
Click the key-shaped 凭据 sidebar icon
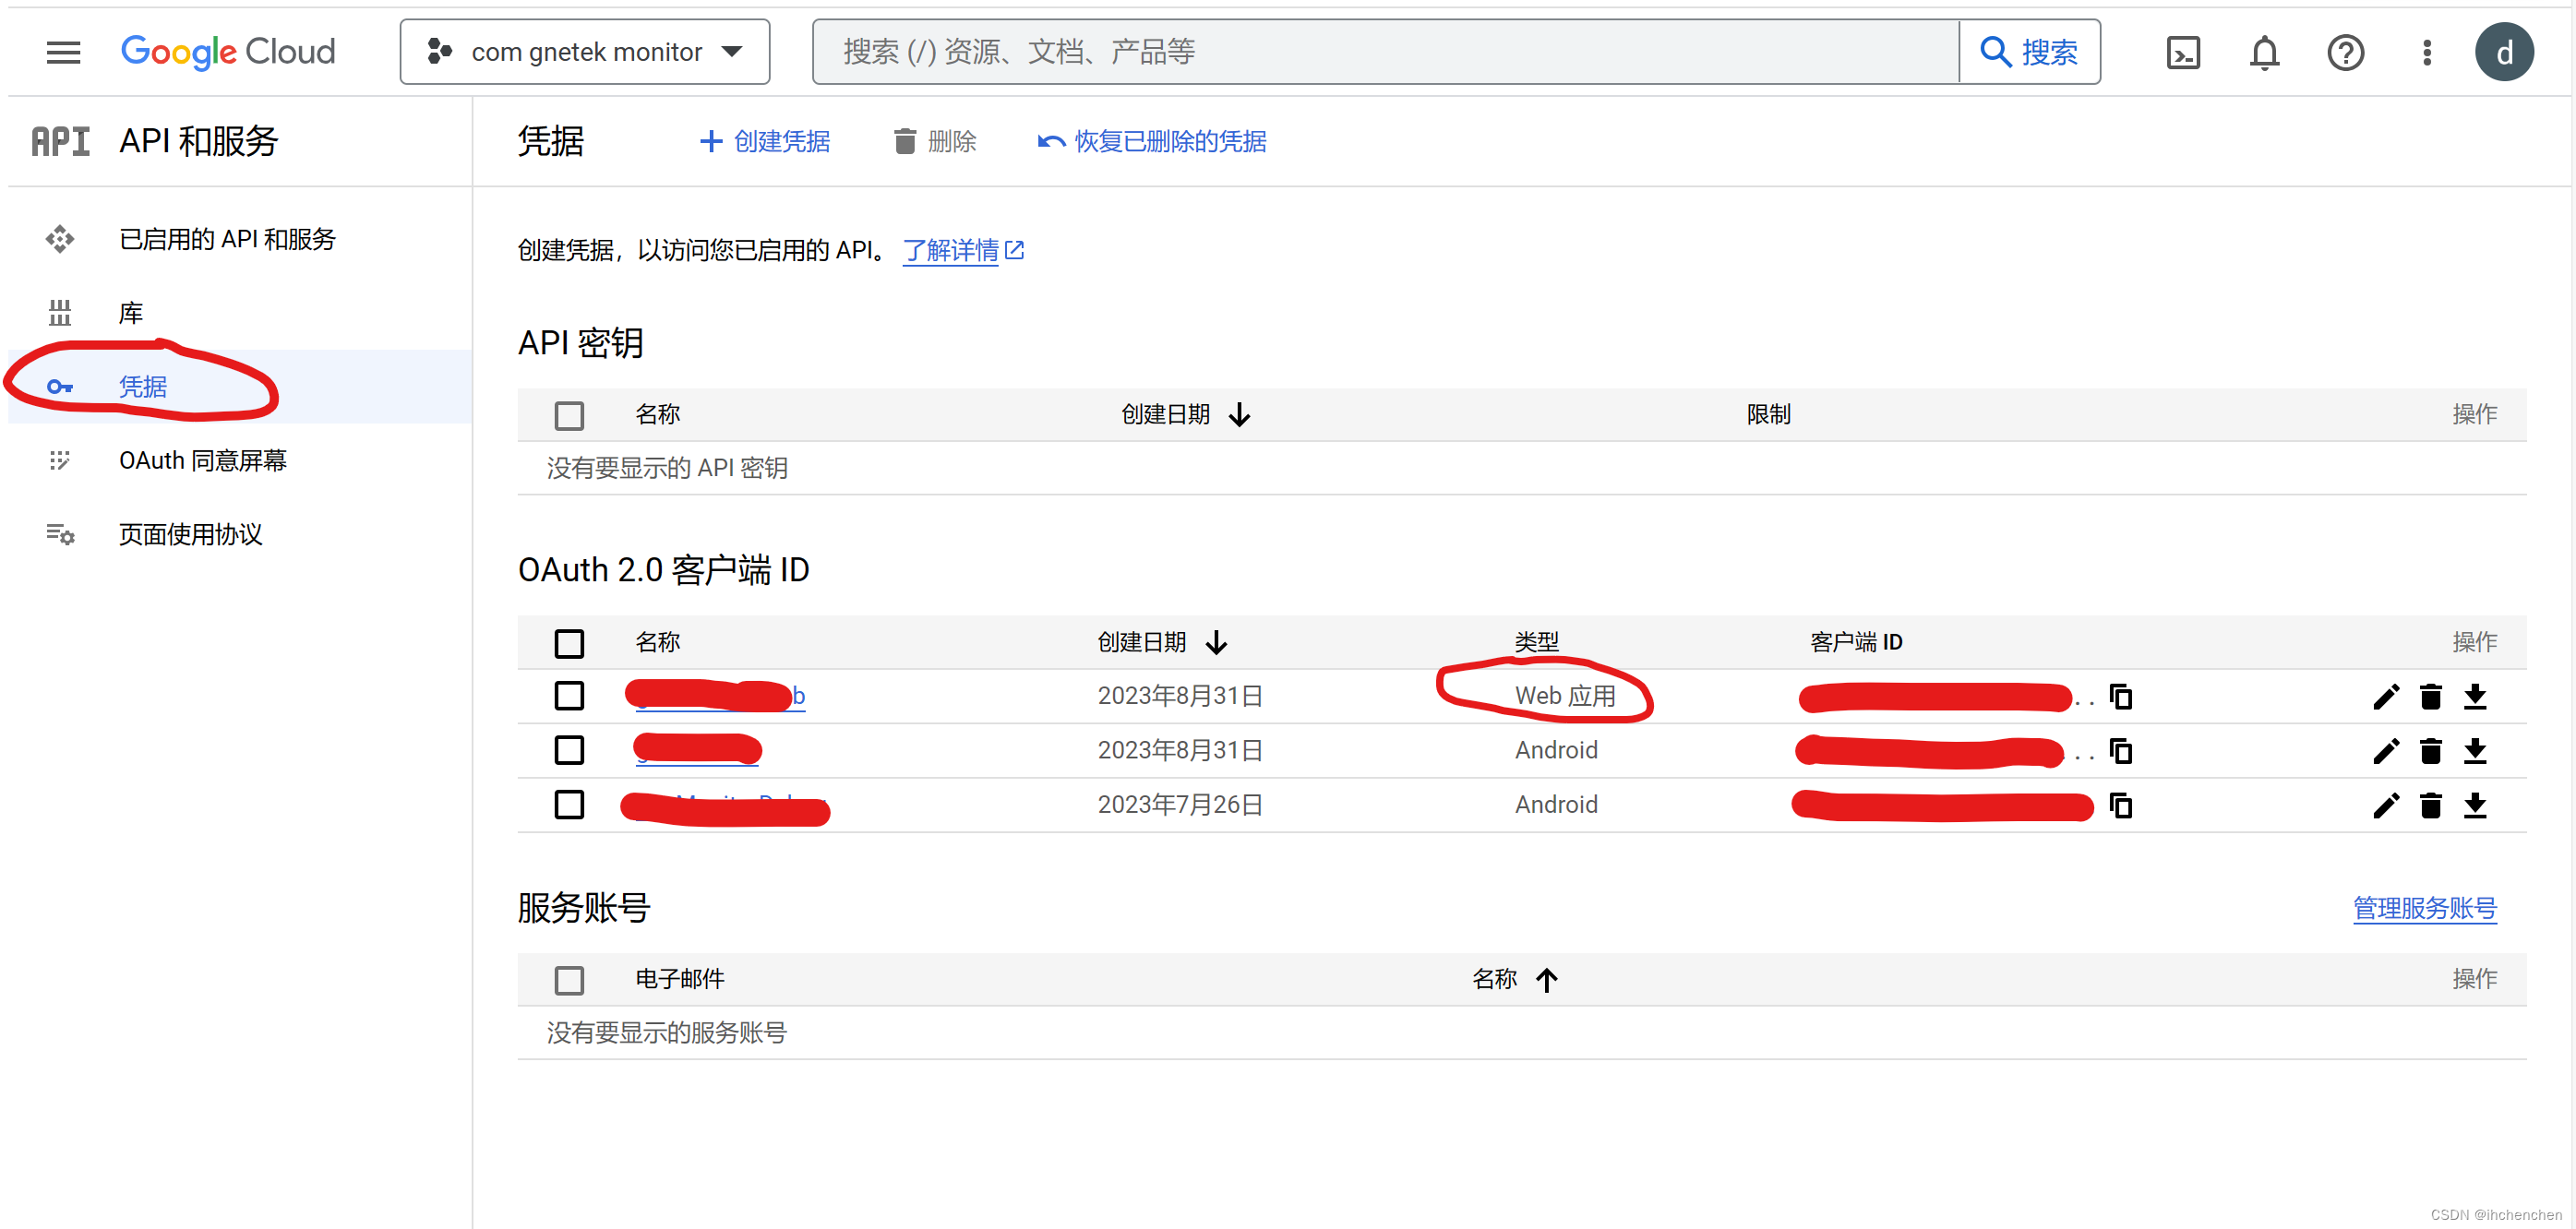click(60, 387)
